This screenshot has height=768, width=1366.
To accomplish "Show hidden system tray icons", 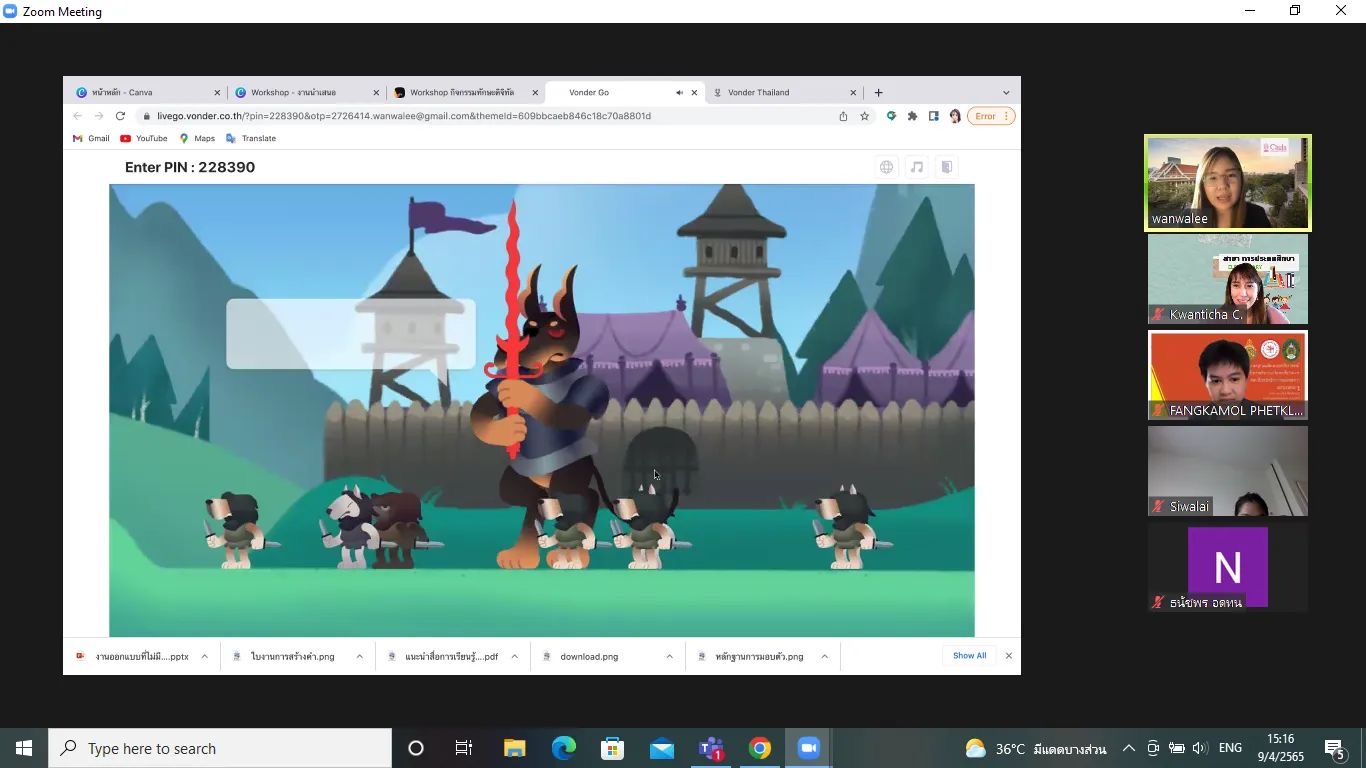I will click(x=1129, y=748).
